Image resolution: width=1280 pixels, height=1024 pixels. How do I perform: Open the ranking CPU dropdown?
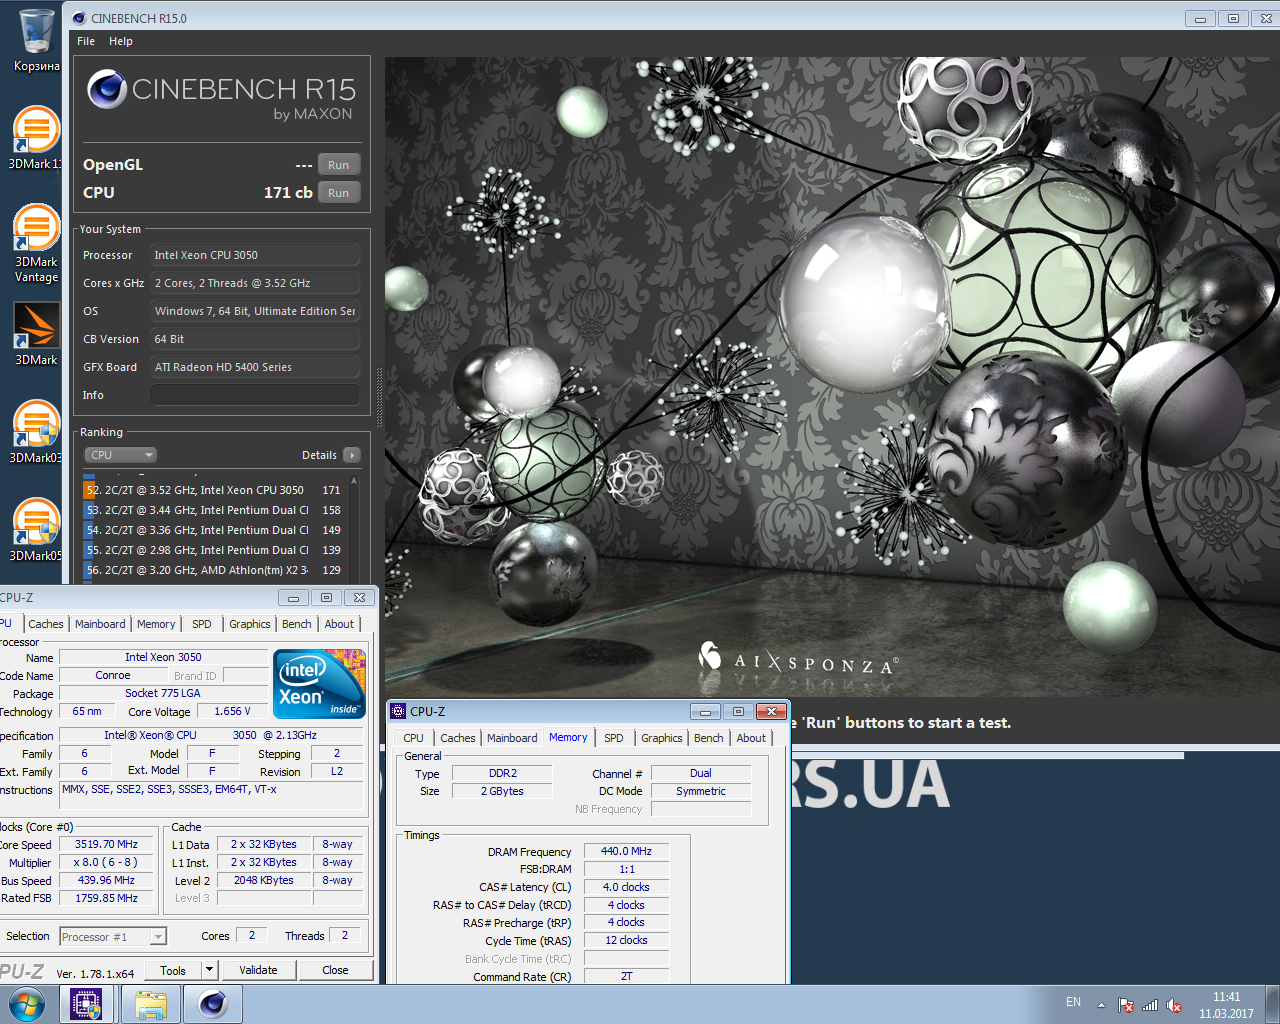tap(121, 455)
